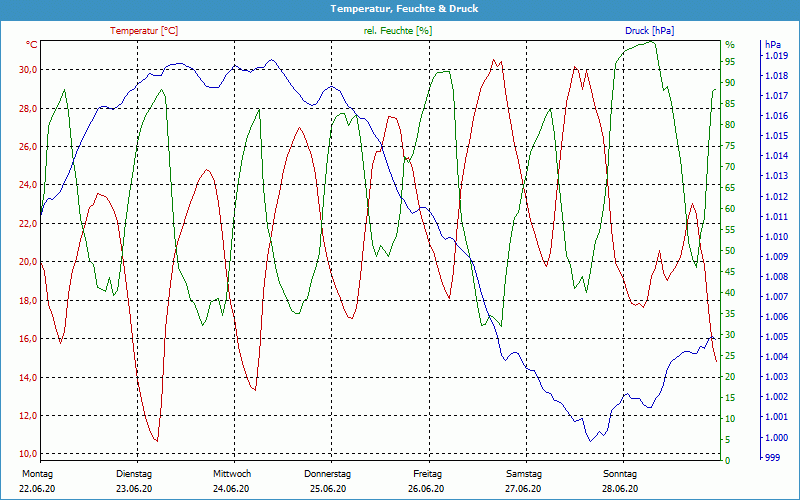This screenshot has width=800, height=500.
Task: Click the '20,0' temperature axis value
Action: pyautogui.click(x=28, y=262)
